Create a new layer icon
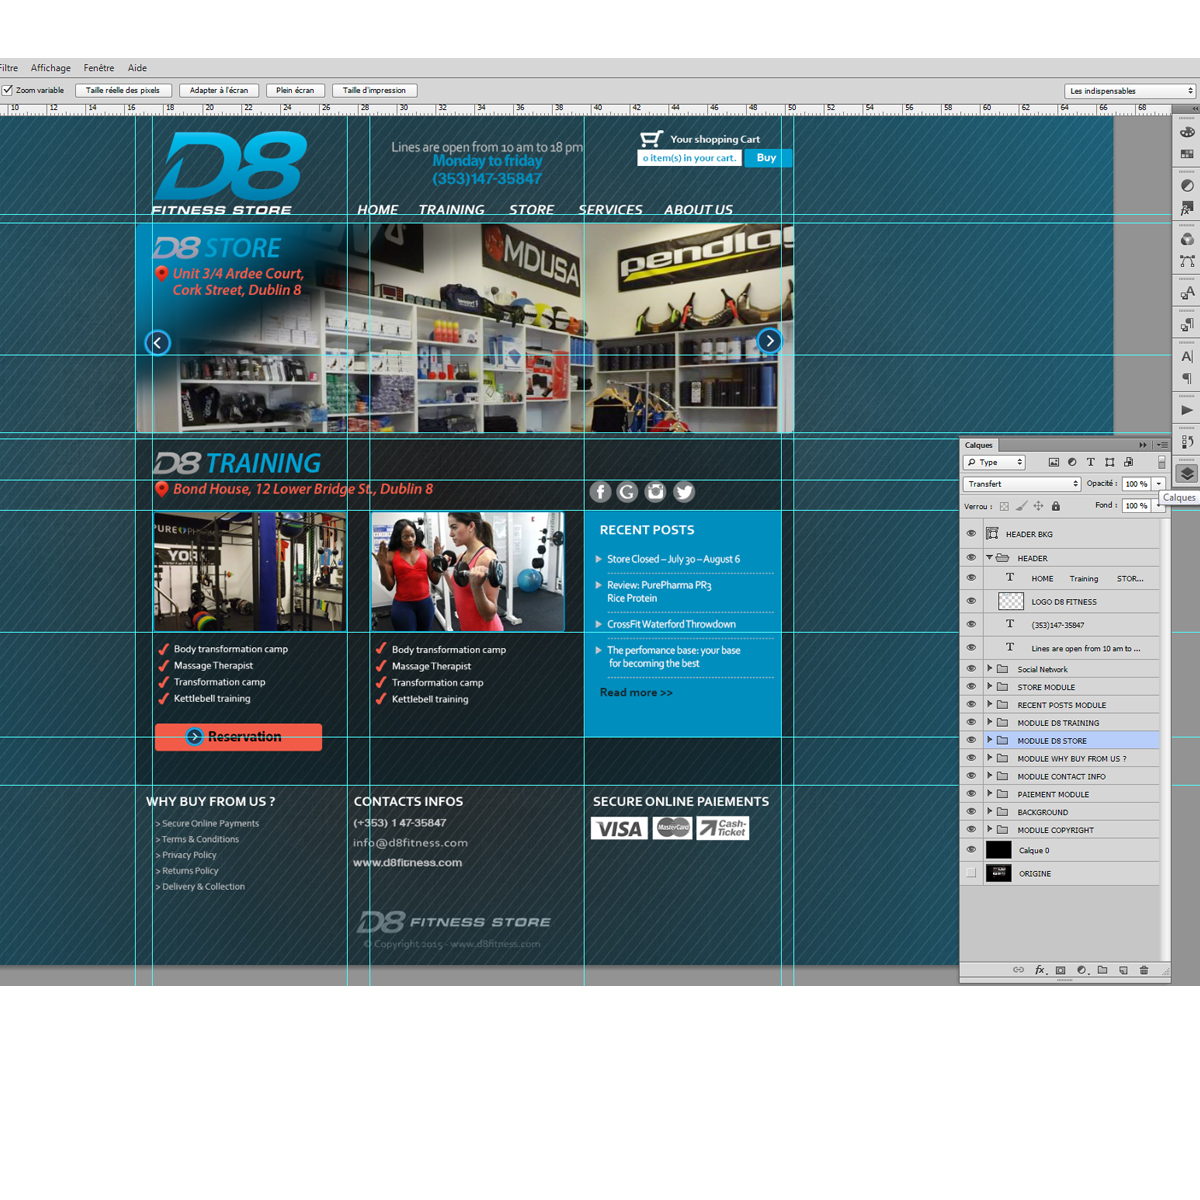Screen dimensions: 1200x1200 click(x=1123, y=970)
